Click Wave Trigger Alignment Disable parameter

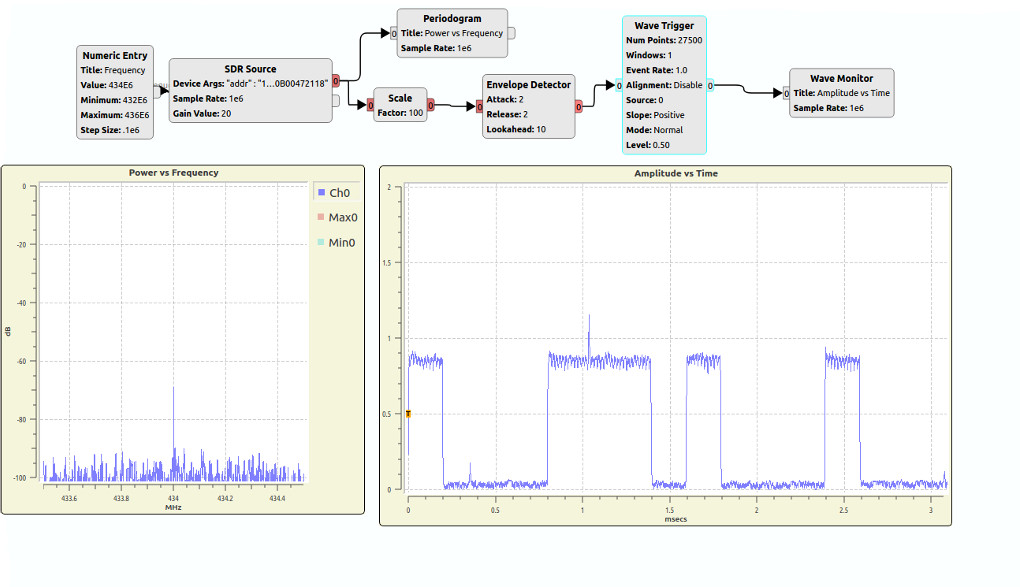coord(664,85)
